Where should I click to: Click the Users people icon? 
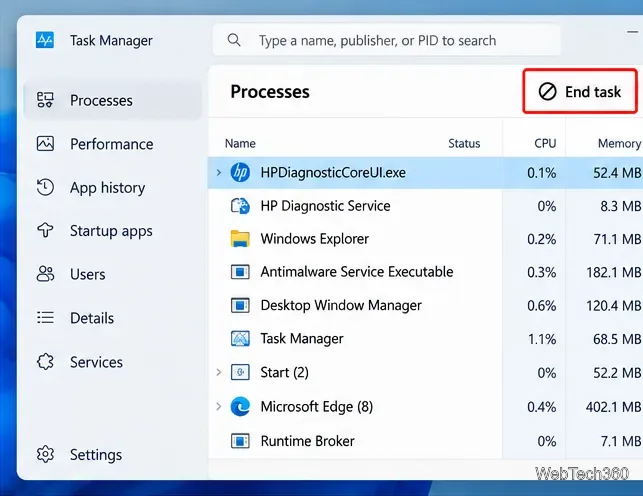pyautogui.click(x=45, y=274)
